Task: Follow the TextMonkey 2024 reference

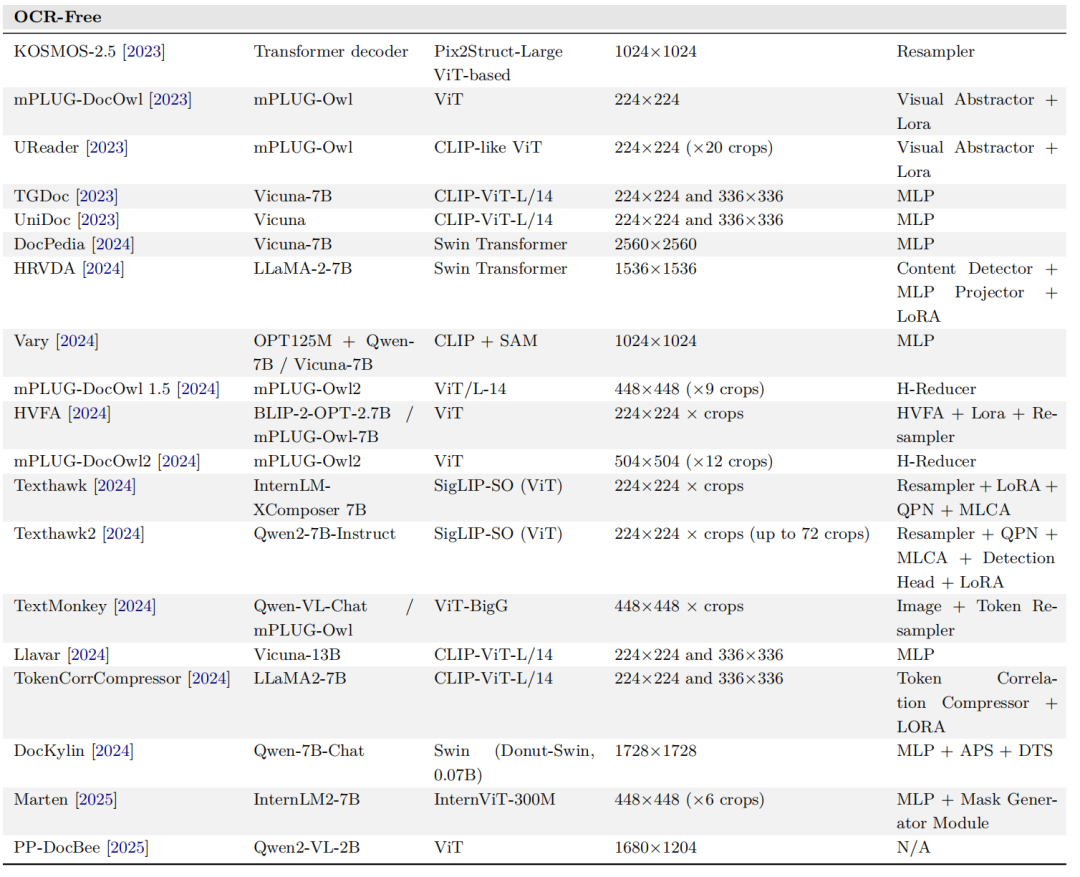Action: [135, 606]
